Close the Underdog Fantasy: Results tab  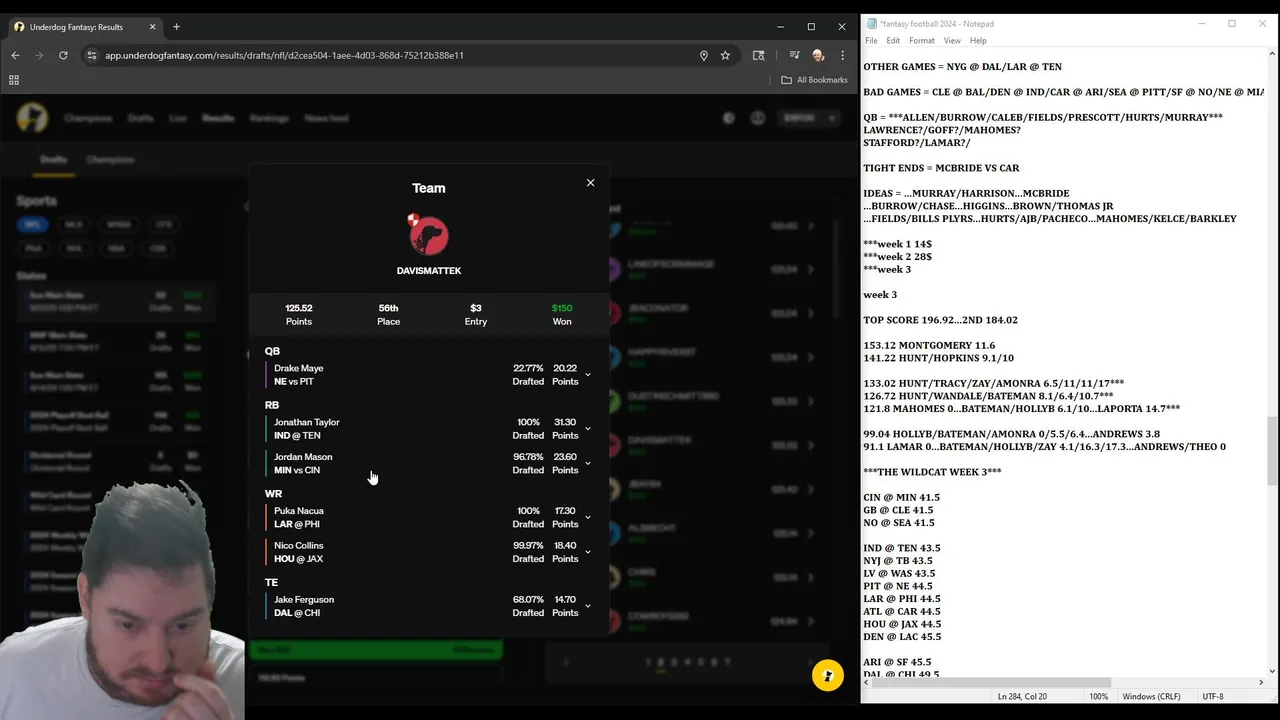click(x=152, y=27)
